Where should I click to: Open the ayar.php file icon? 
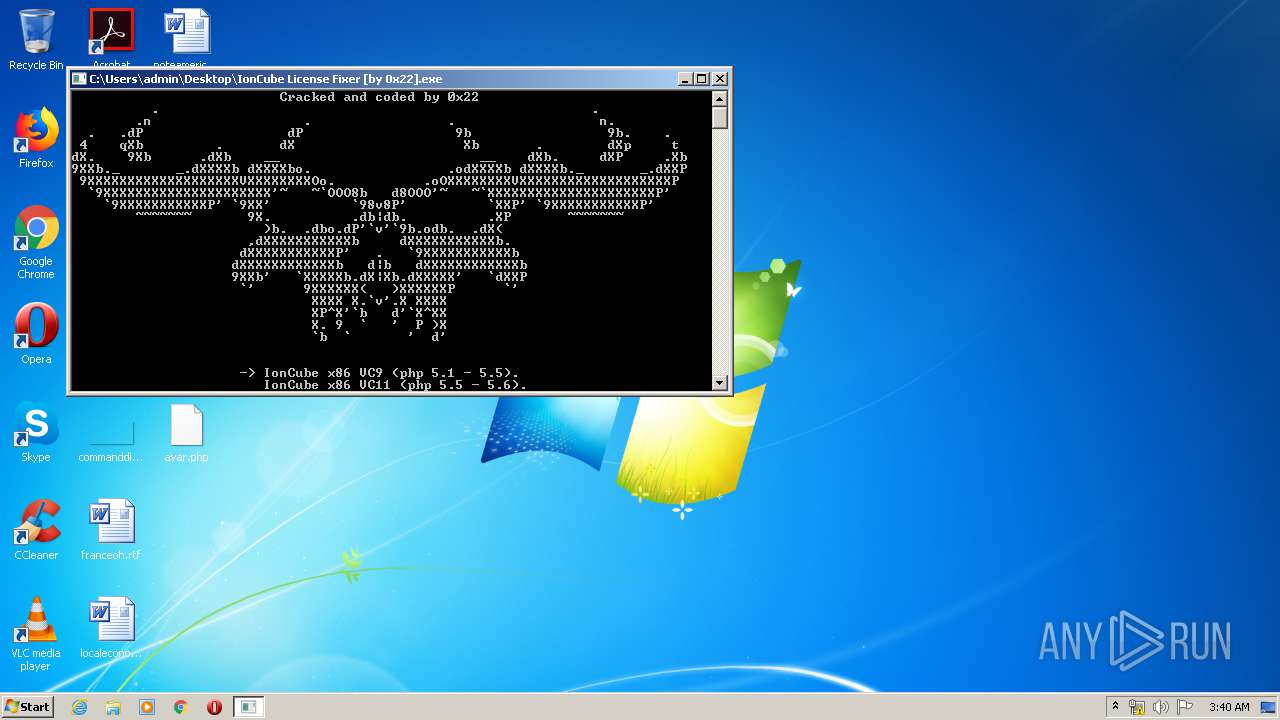[x=186, y=432]
